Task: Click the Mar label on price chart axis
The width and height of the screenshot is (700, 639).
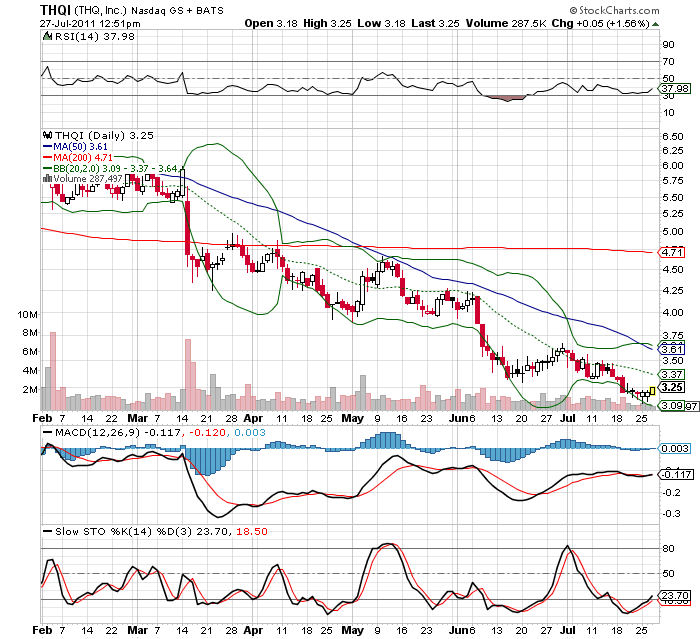Action: [x=137, y=418]
